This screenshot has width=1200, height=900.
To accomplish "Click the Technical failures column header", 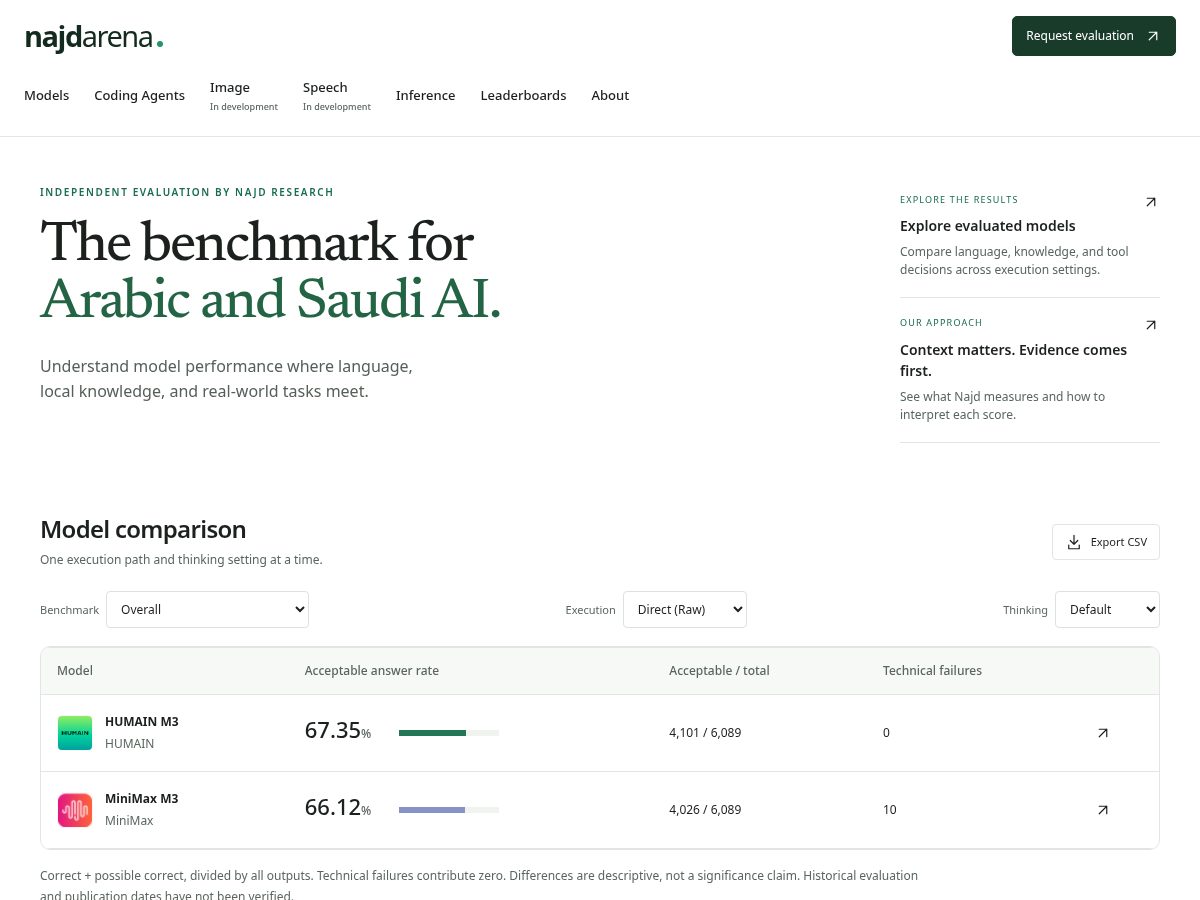I will (x=932, y=671).
